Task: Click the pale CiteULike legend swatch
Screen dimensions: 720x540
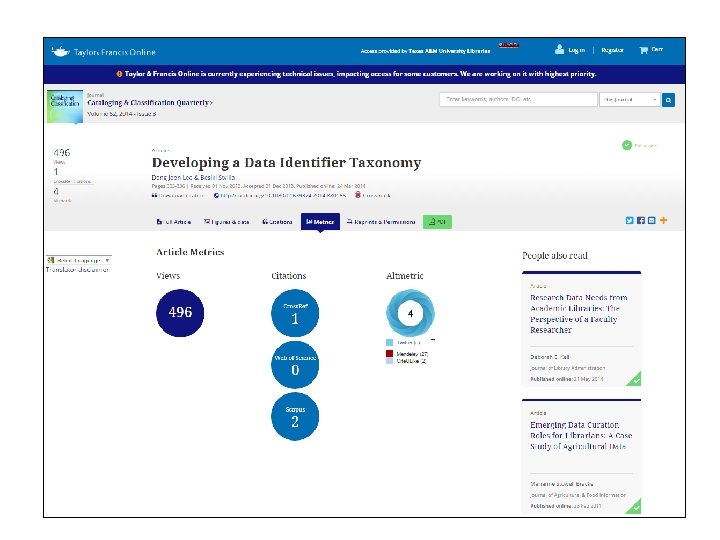Action: click(389, 361)
